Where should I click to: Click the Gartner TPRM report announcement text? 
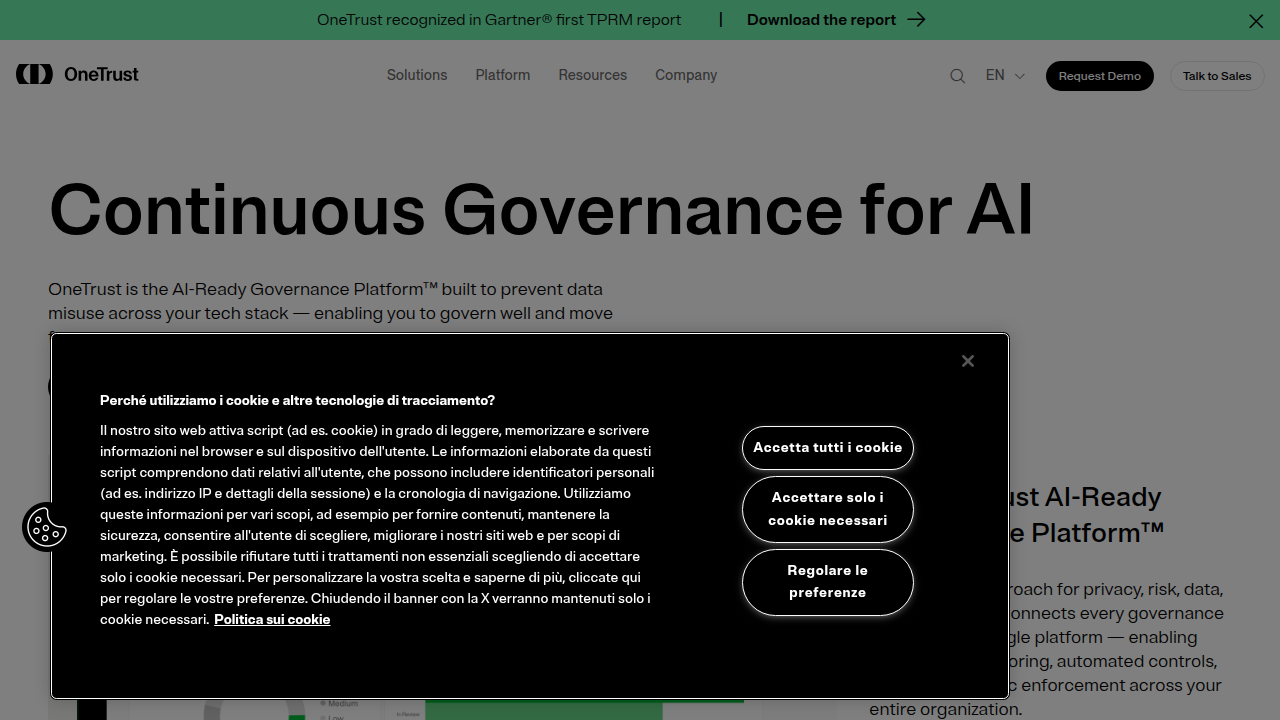coord(499,20)
